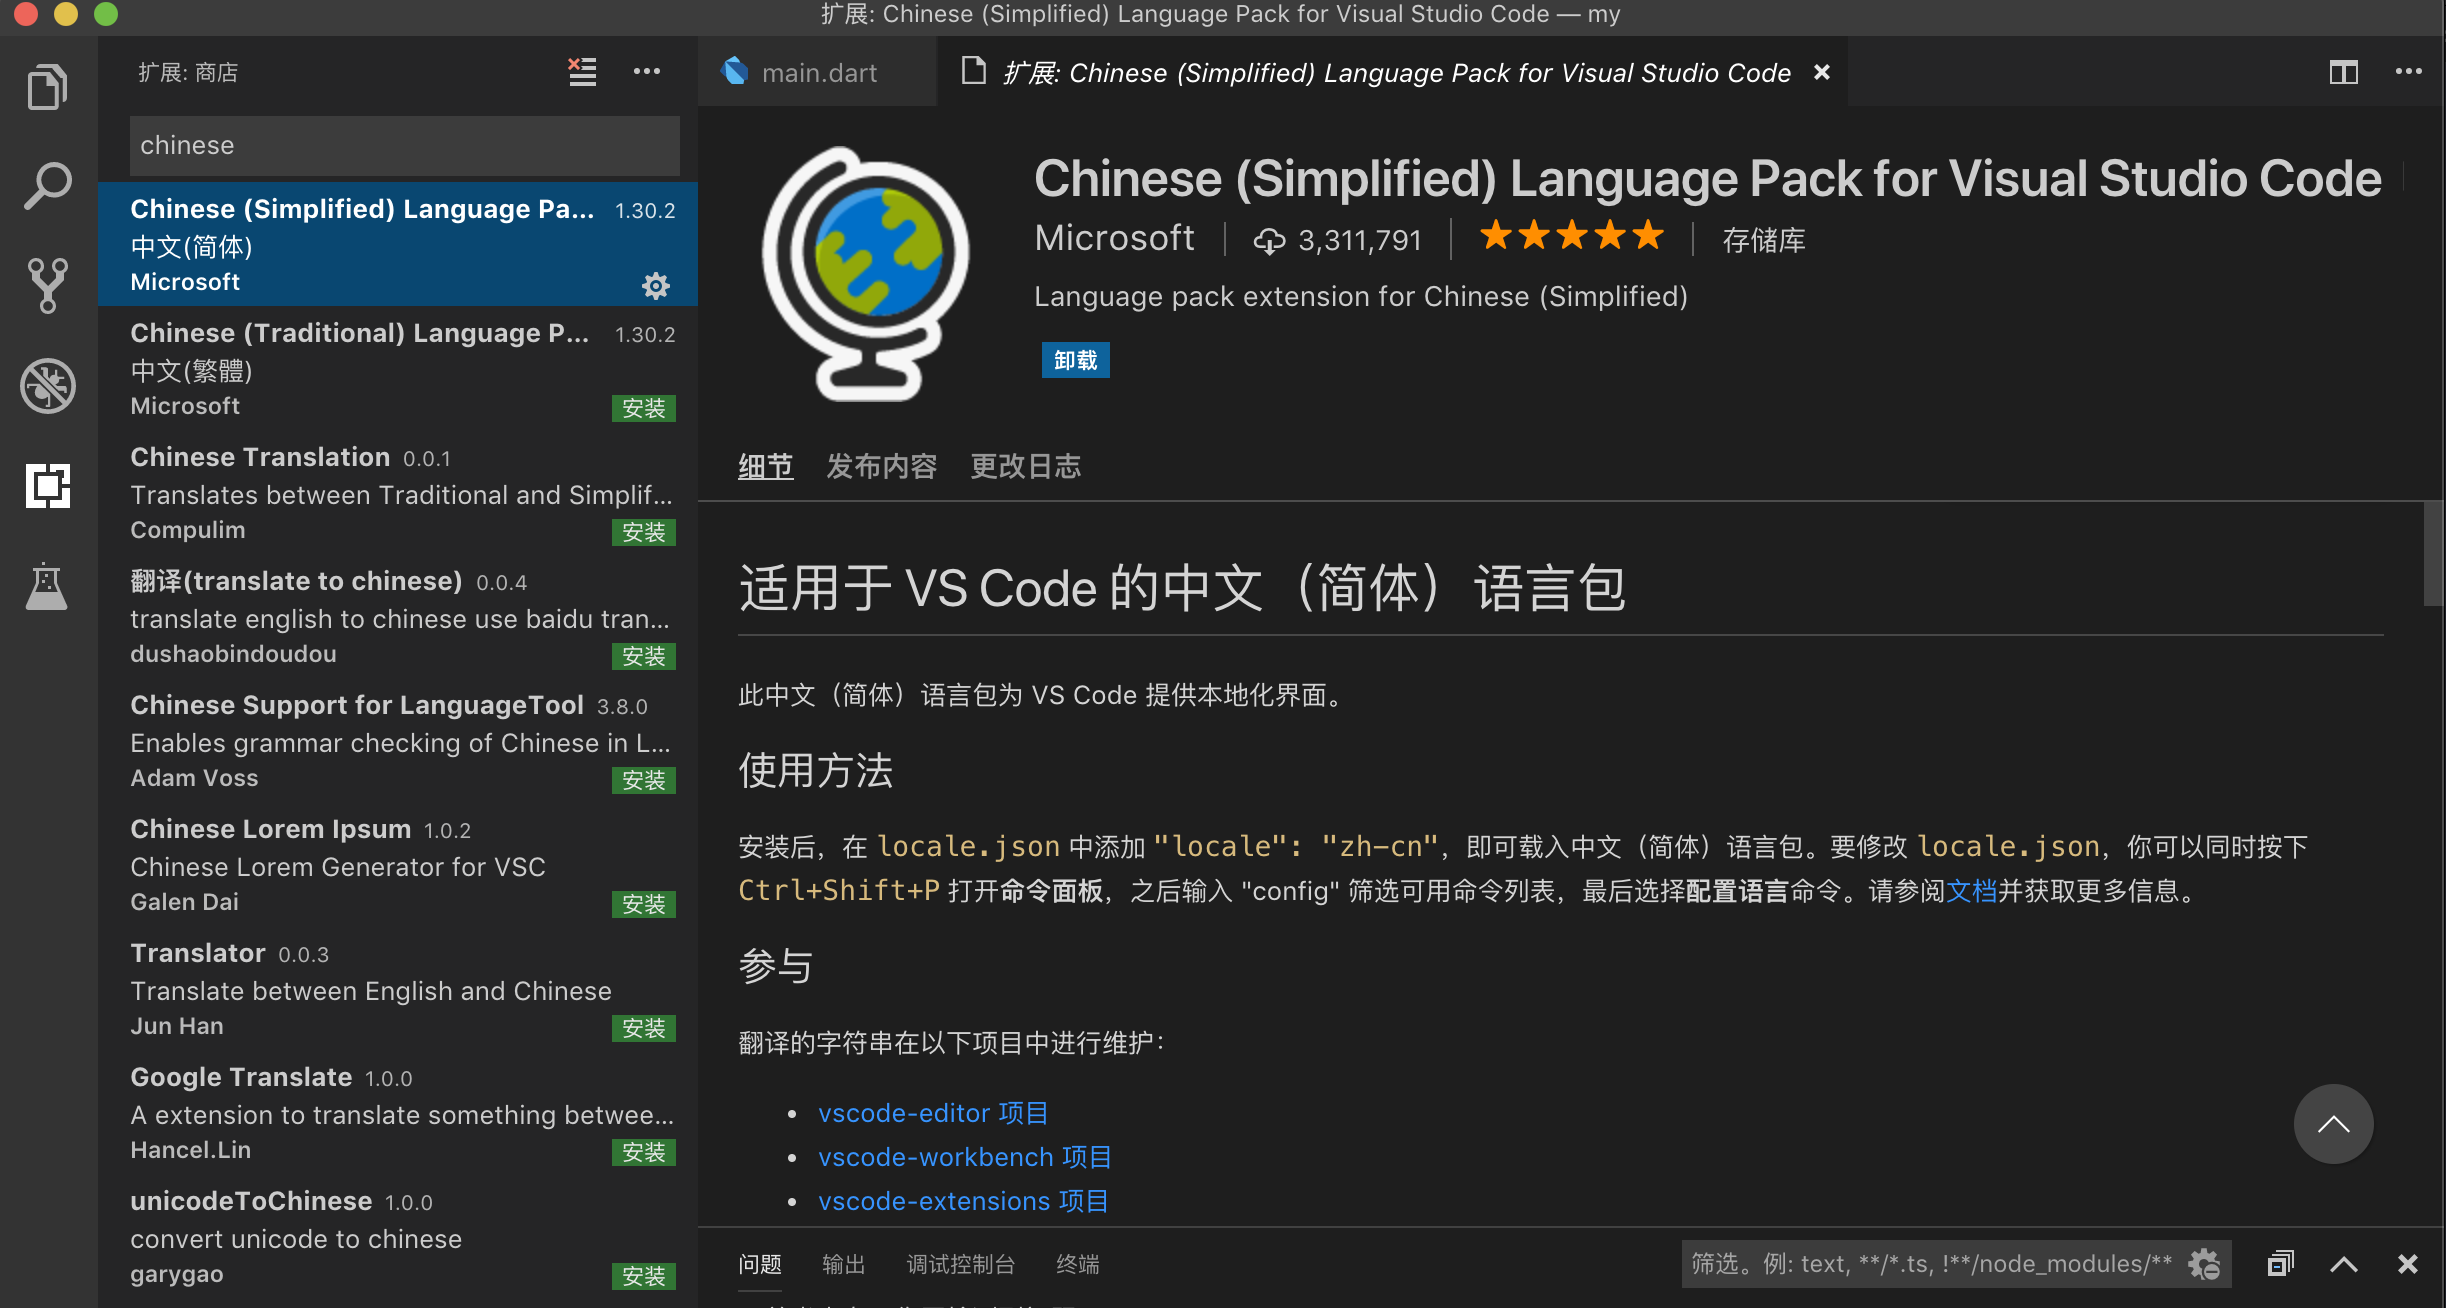Open the vscode-extensions 项目 link

[x=963, y=1201]
